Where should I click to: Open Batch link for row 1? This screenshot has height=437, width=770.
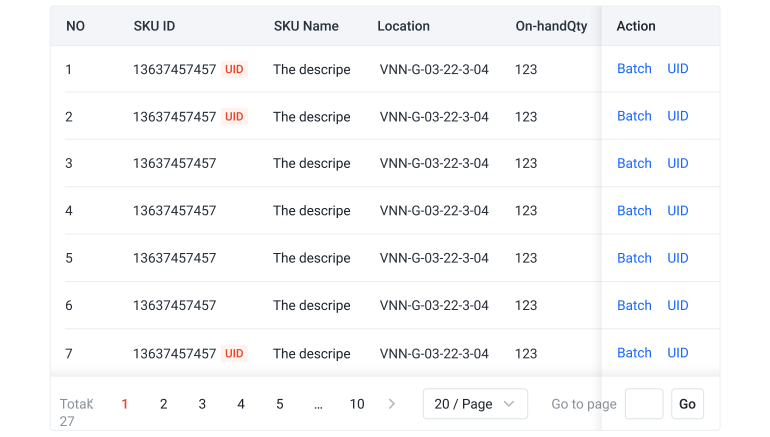634,69
